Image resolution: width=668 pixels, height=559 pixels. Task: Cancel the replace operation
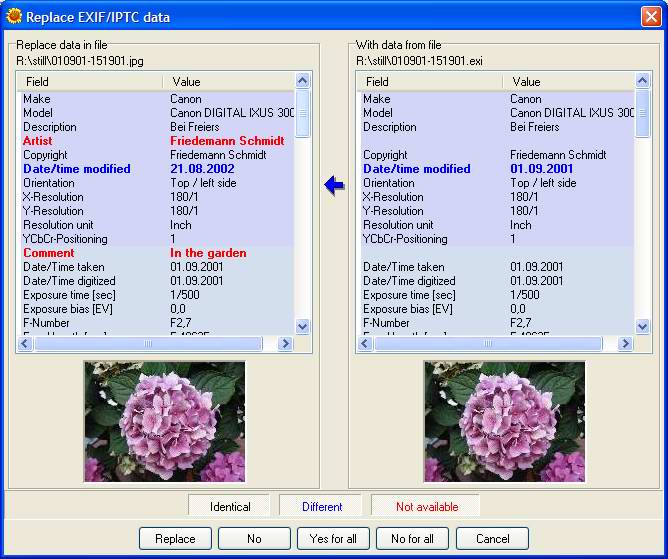(x=492, y=539)
